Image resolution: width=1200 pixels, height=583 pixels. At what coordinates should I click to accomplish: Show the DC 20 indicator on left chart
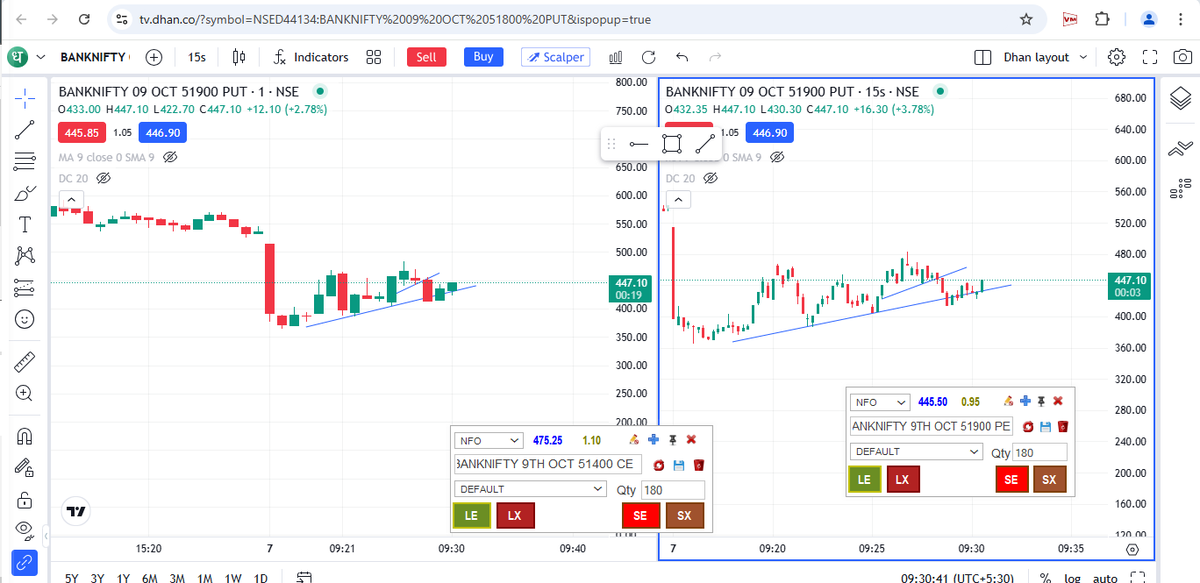coord(103,178)
